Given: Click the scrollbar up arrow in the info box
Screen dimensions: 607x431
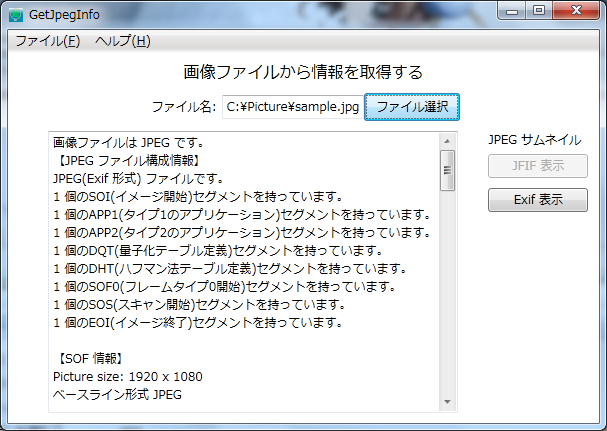Looking at the screenshot, I should pyautogui.click(x=448, y=141).
